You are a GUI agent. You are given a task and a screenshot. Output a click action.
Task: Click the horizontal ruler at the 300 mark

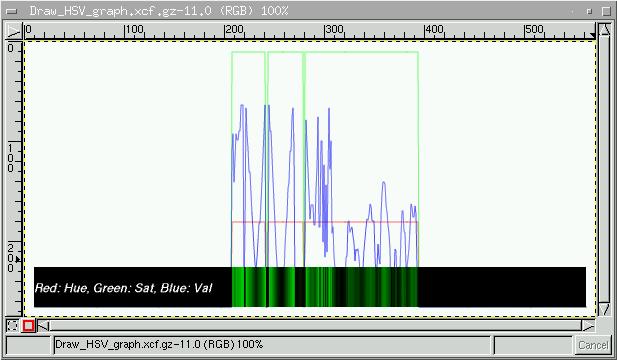(x=325, y=31)
